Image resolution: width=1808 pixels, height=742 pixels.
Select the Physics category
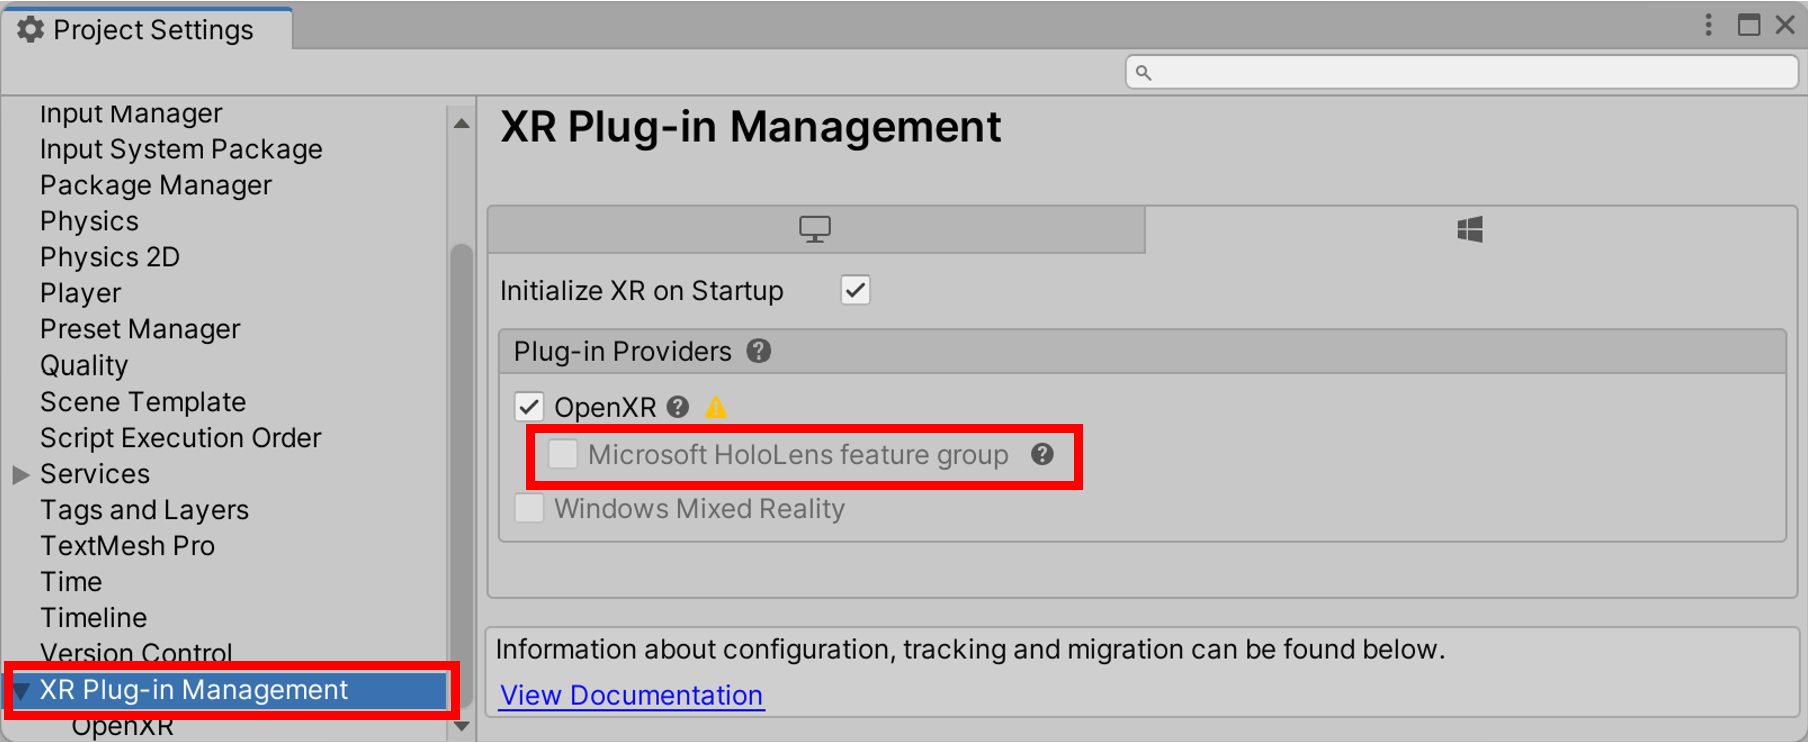[89, 221]
